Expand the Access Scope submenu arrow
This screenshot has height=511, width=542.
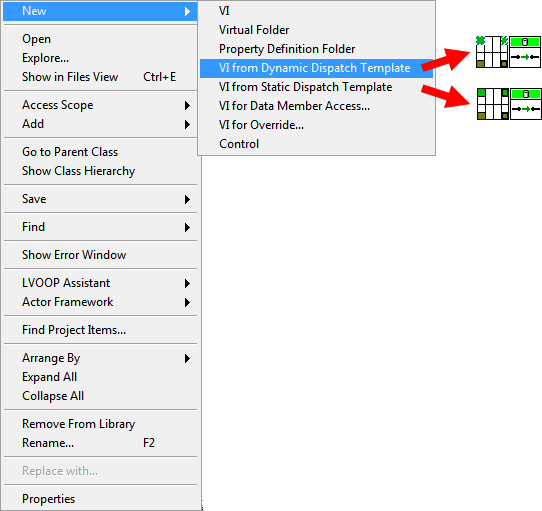187,105
